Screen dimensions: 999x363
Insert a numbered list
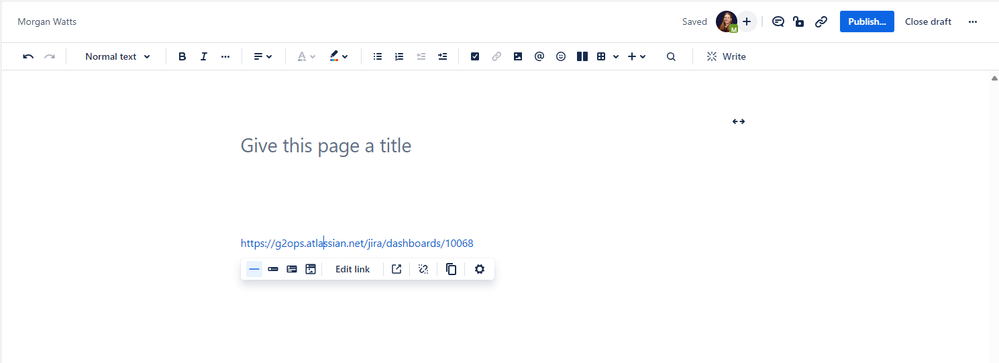pos(399,57)
